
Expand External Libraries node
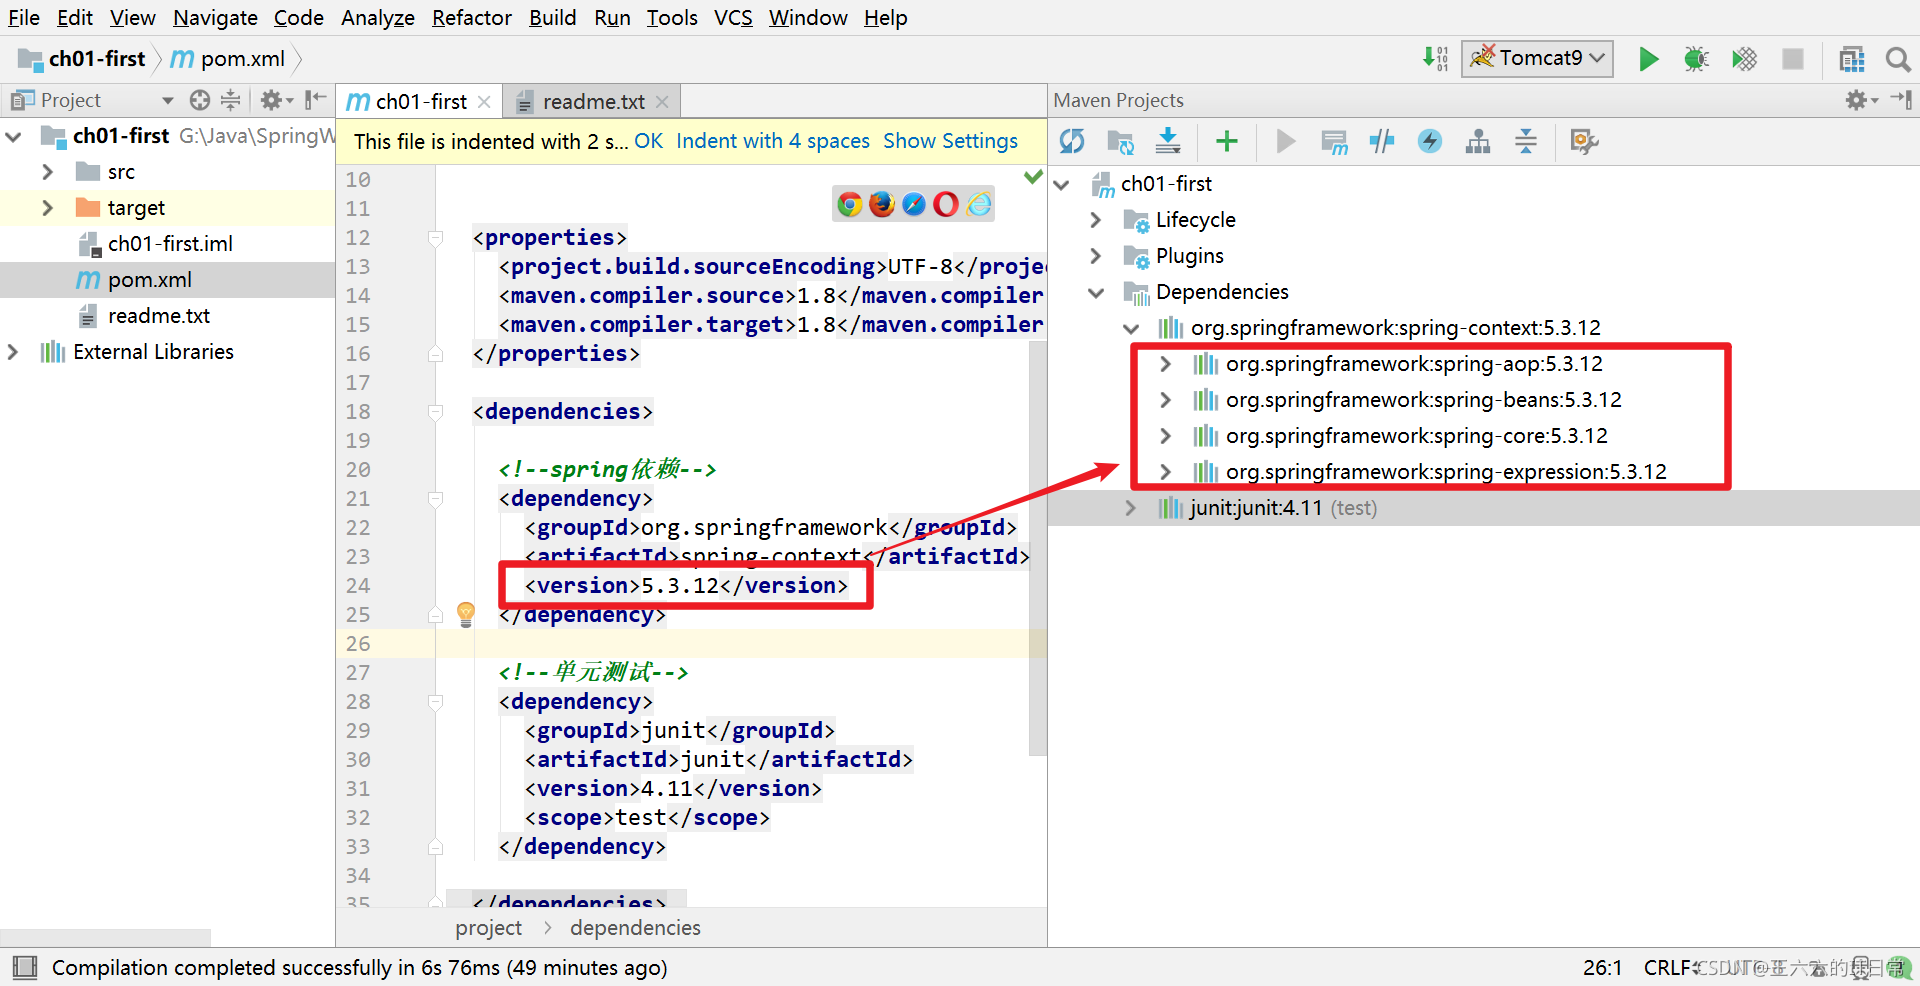click(x=13, y=352)
